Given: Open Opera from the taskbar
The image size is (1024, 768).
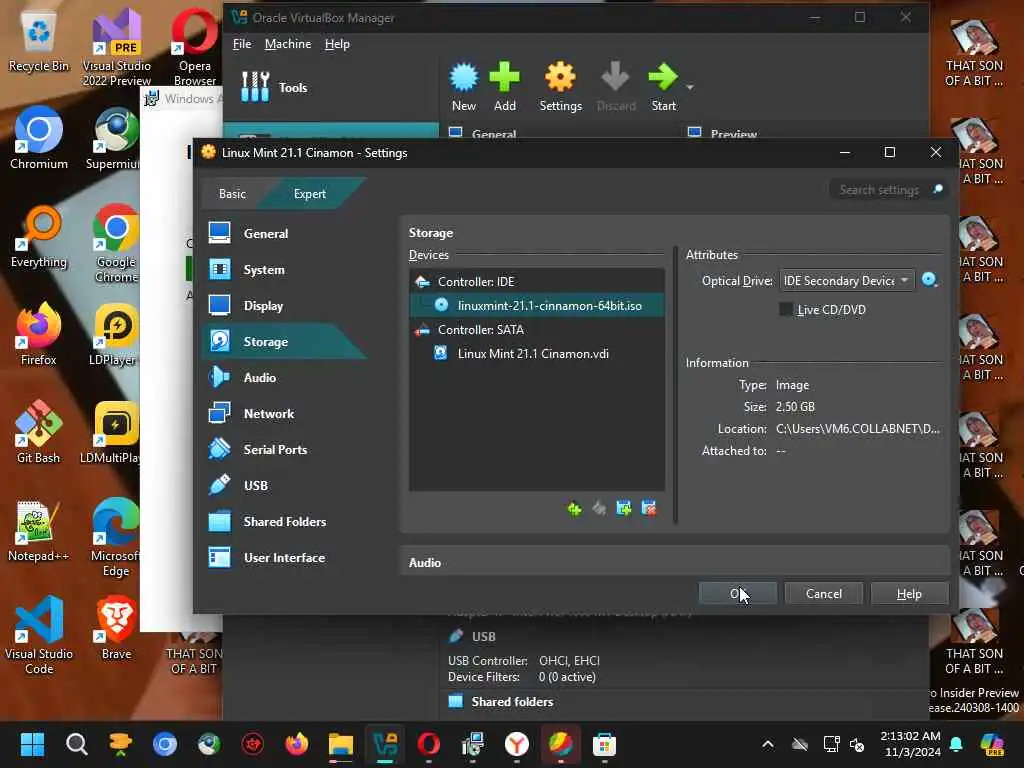Looking at the screenshot, I should point(428,744).
